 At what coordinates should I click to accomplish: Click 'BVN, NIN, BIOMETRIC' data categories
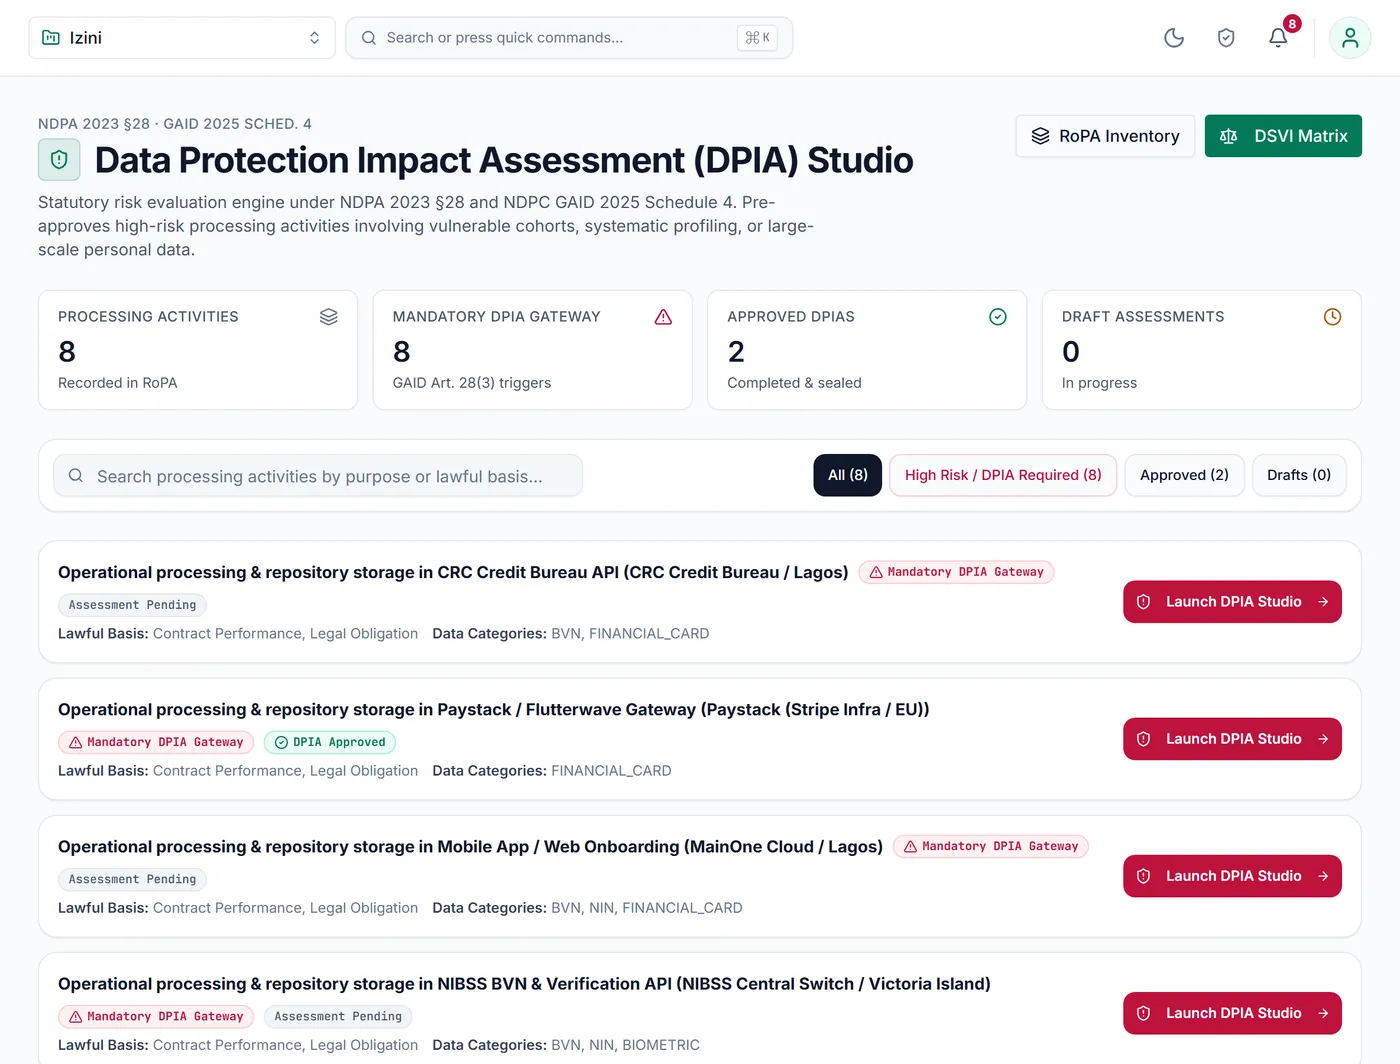pyautogui.click(x=625, y=1045)
